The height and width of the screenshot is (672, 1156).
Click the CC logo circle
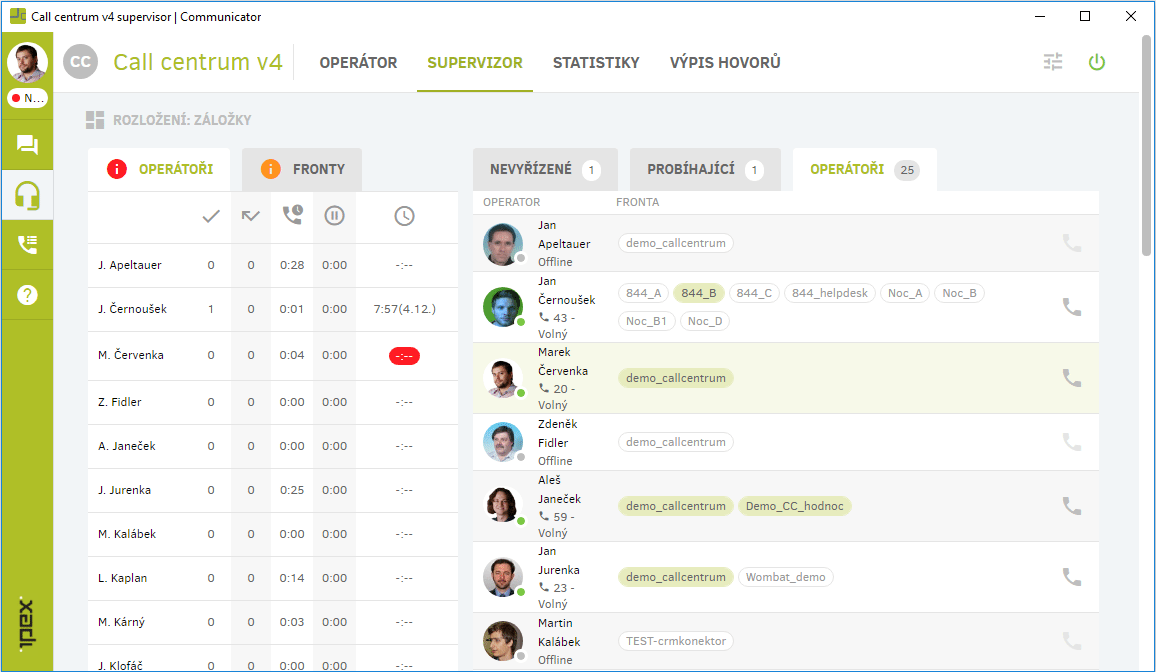click(80, 62)
